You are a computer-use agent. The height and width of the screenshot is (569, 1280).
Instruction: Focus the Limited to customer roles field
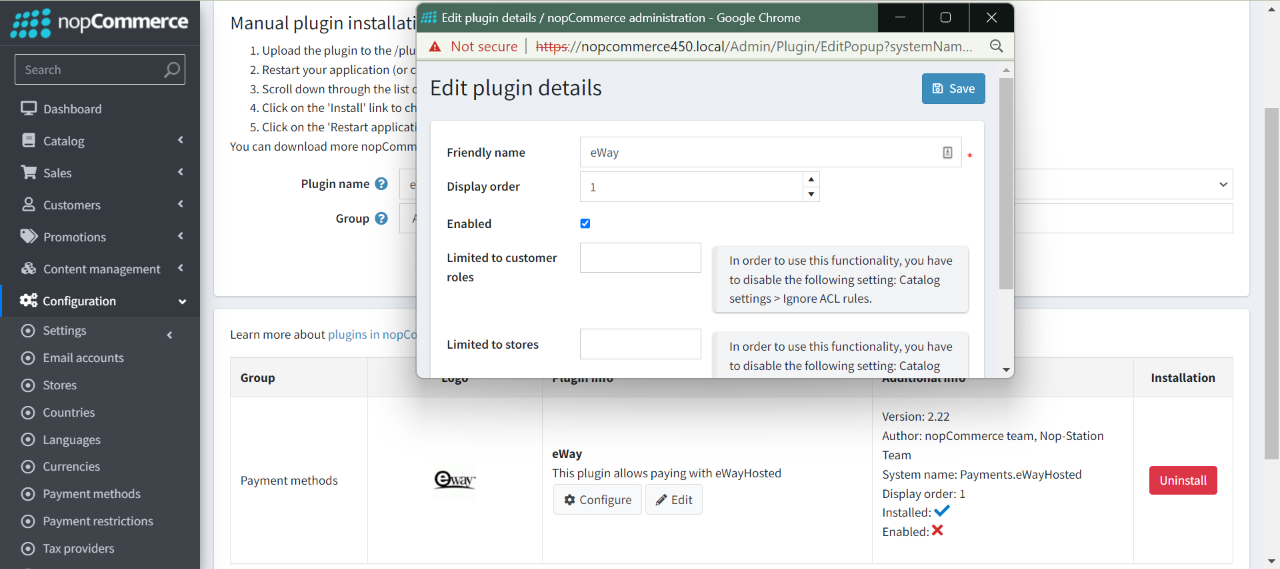pyautogui.click(x=640, y=258)
